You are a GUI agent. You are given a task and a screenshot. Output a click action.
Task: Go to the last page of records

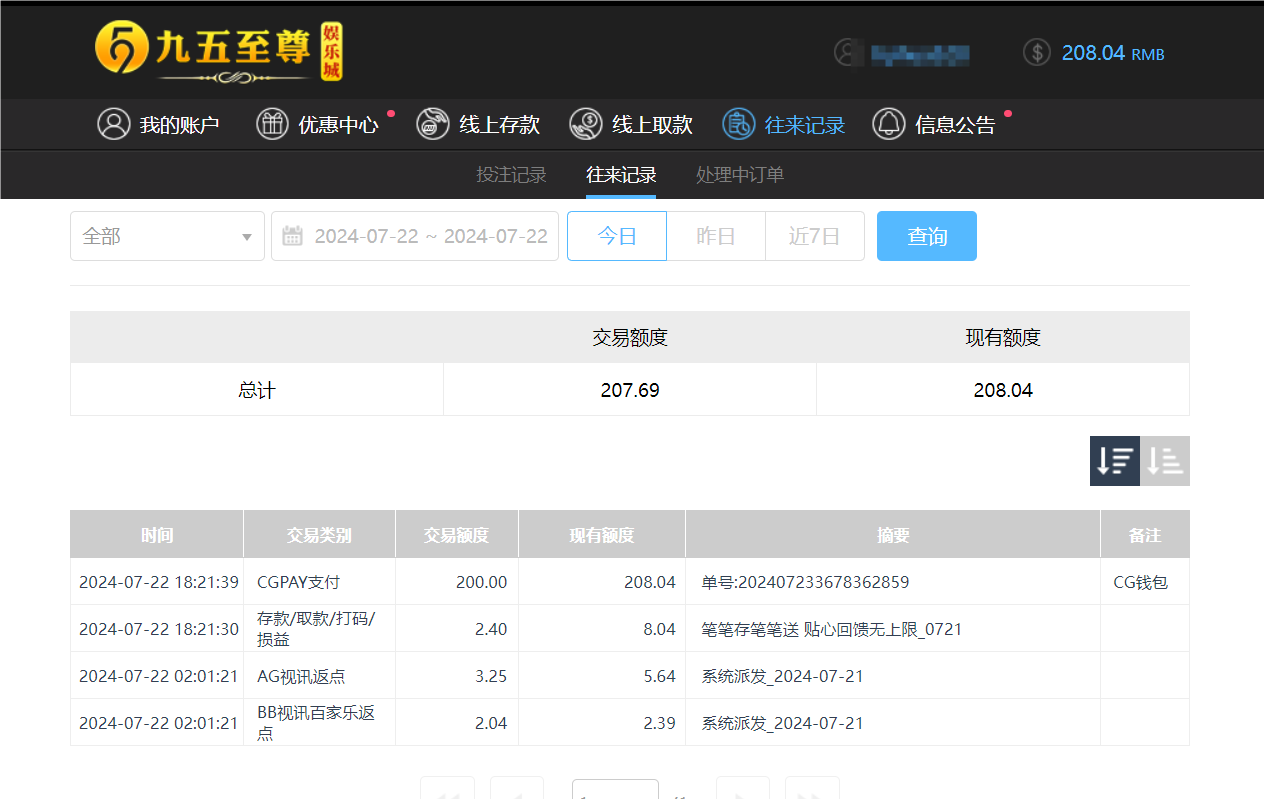[x=812, y=793]
